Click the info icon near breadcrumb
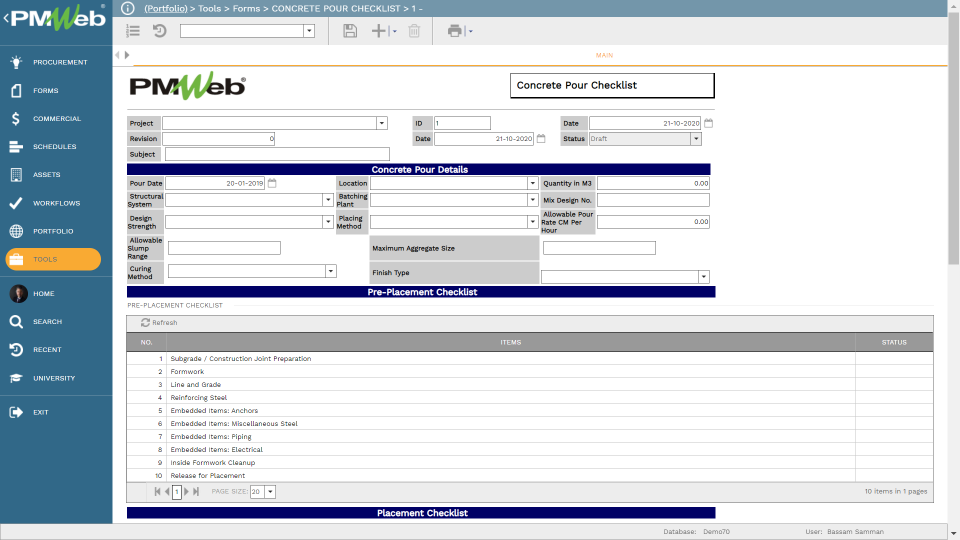 tap(127, 8)
